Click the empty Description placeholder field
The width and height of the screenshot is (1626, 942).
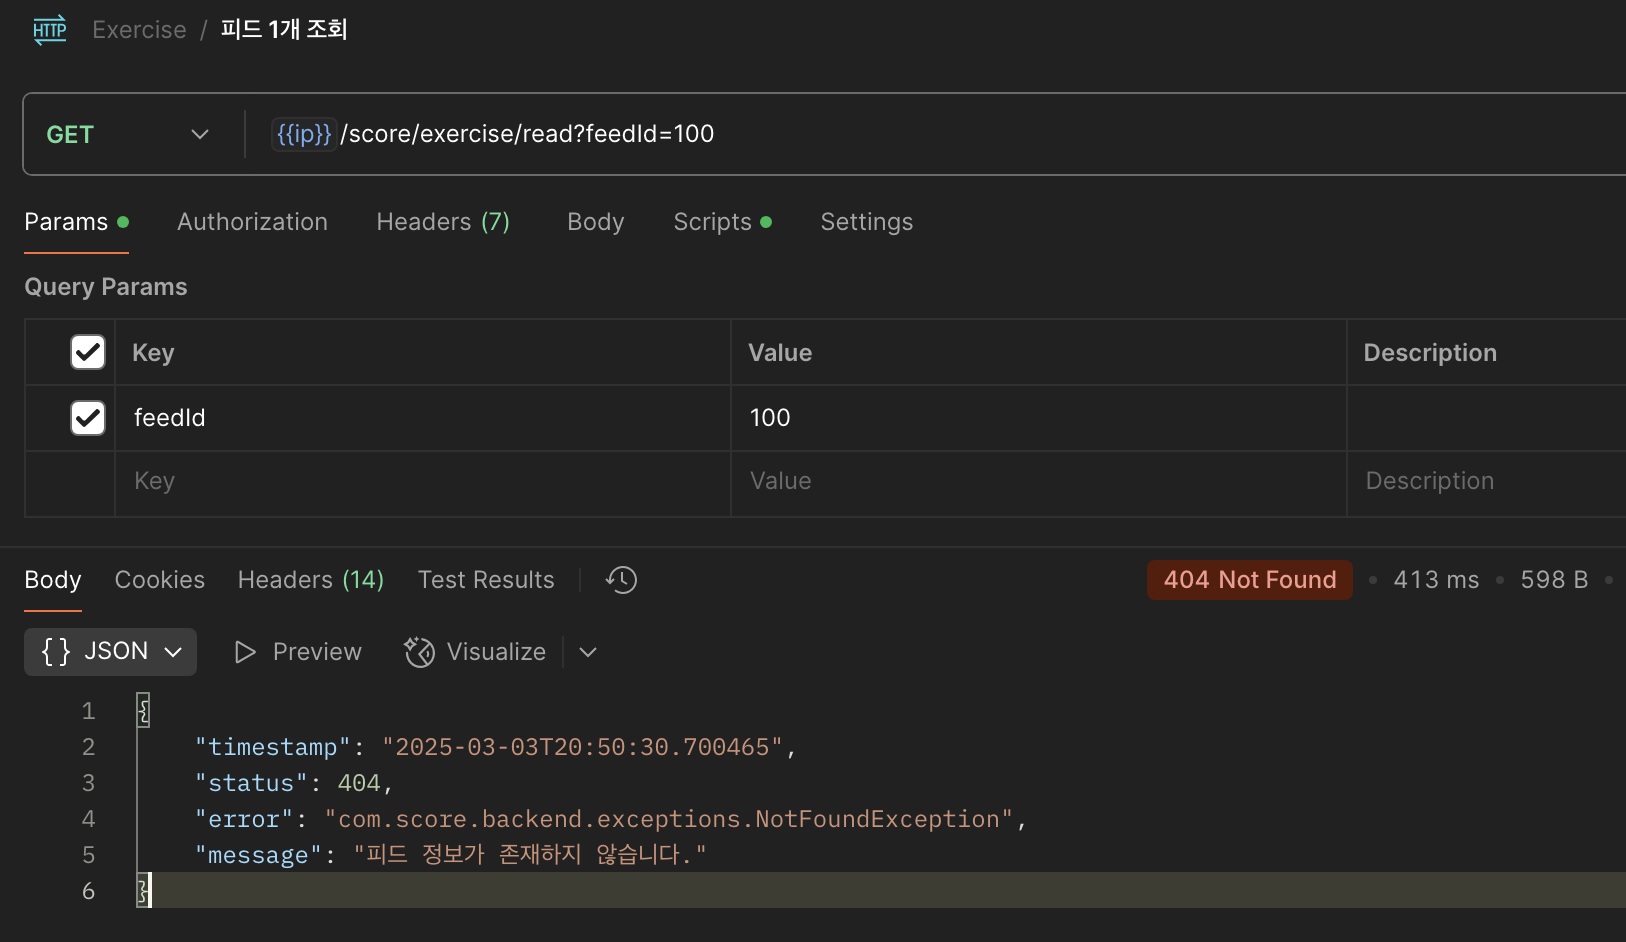coord(1487,481)
